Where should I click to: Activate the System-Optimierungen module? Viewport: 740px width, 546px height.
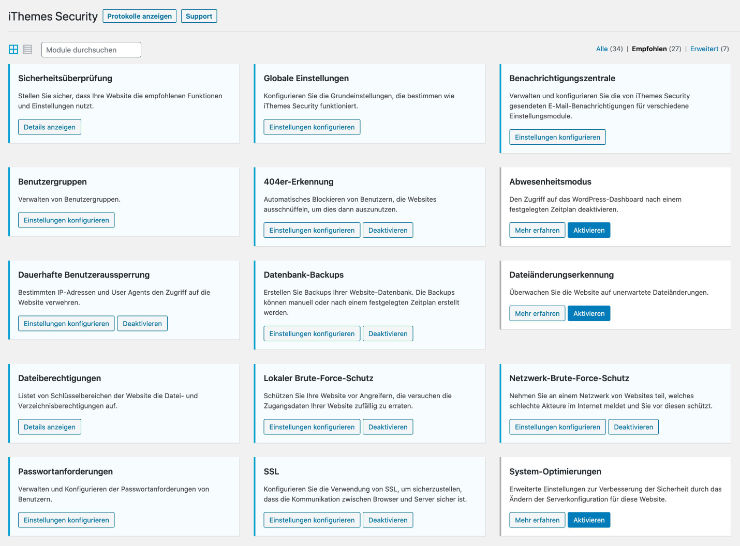coord(589,520)
